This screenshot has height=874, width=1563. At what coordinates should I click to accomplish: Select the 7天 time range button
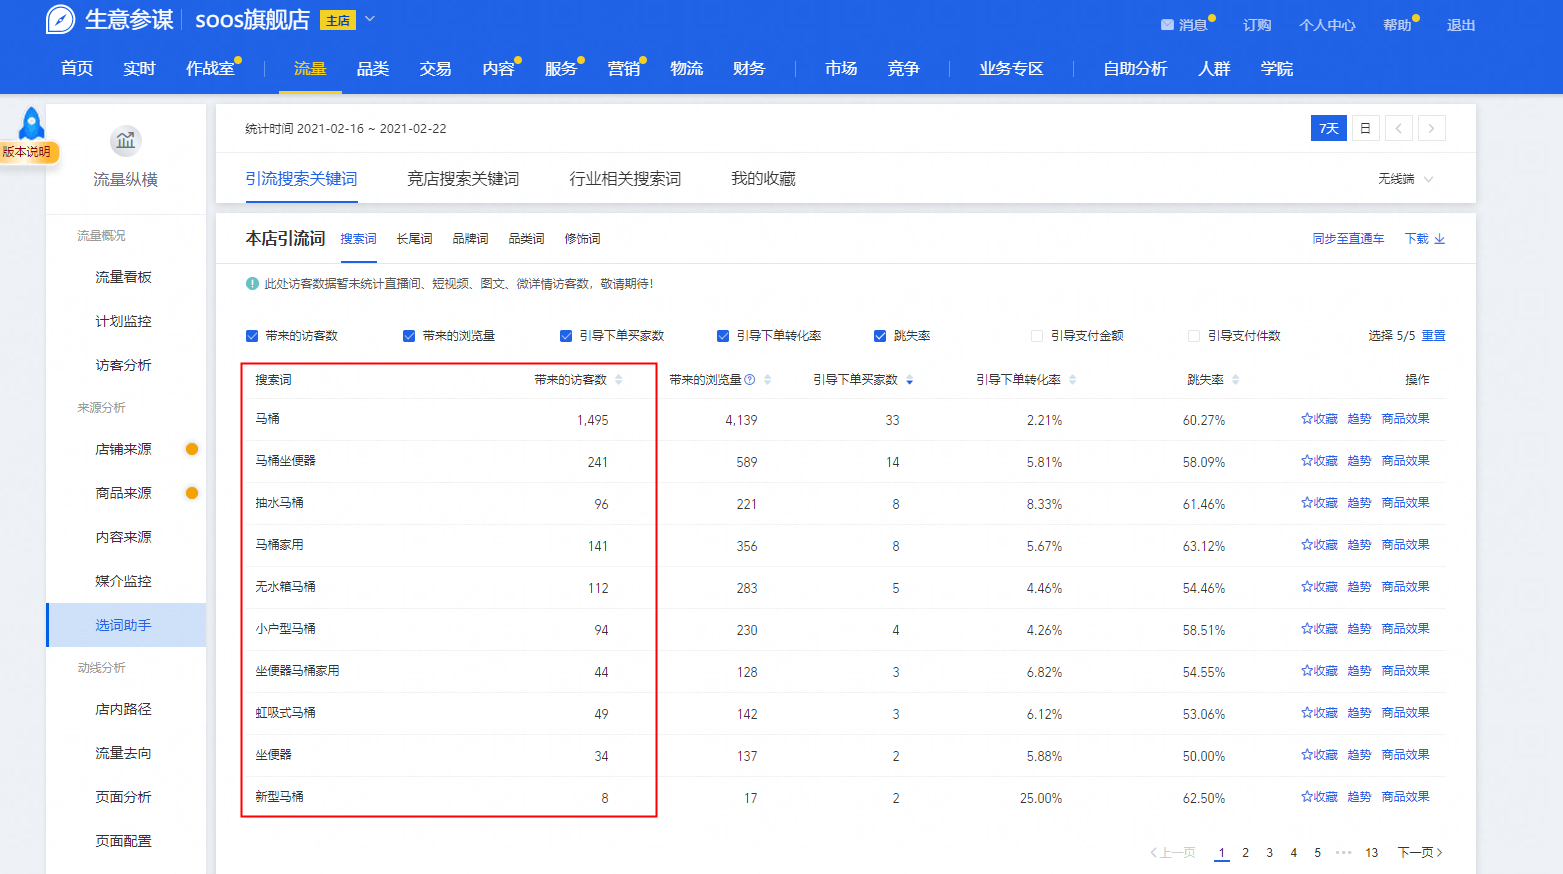click(1329, 128)
